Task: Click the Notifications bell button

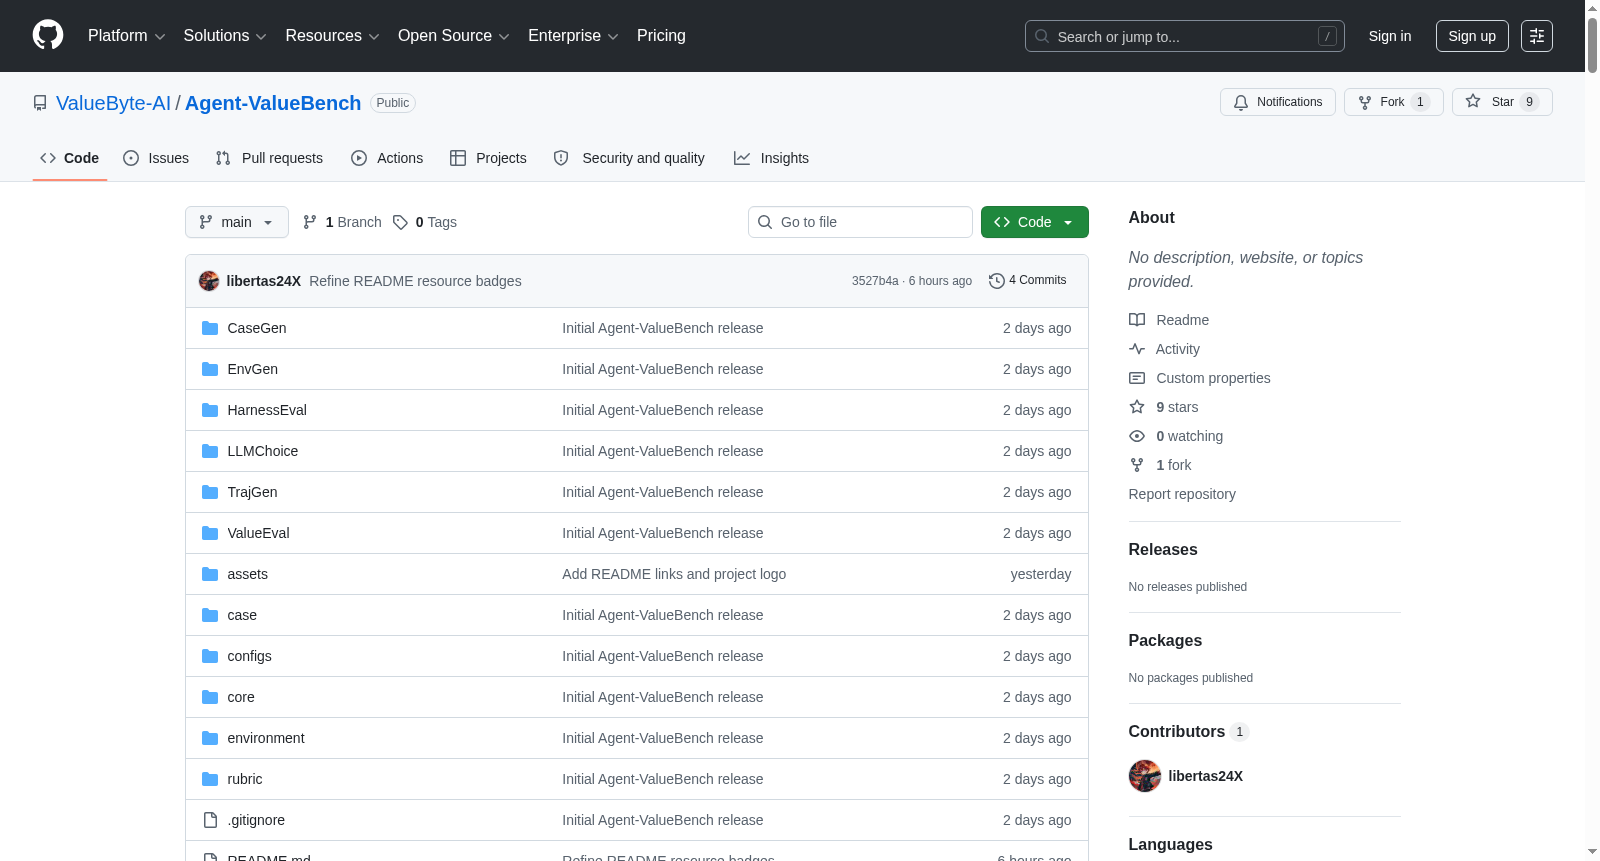Action: tap(1277, 102)
